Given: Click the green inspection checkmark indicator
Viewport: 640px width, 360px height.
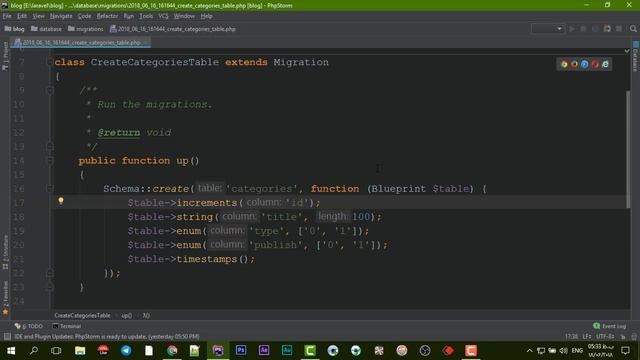Looking at the screenshot, I should [x=627, y=51].
